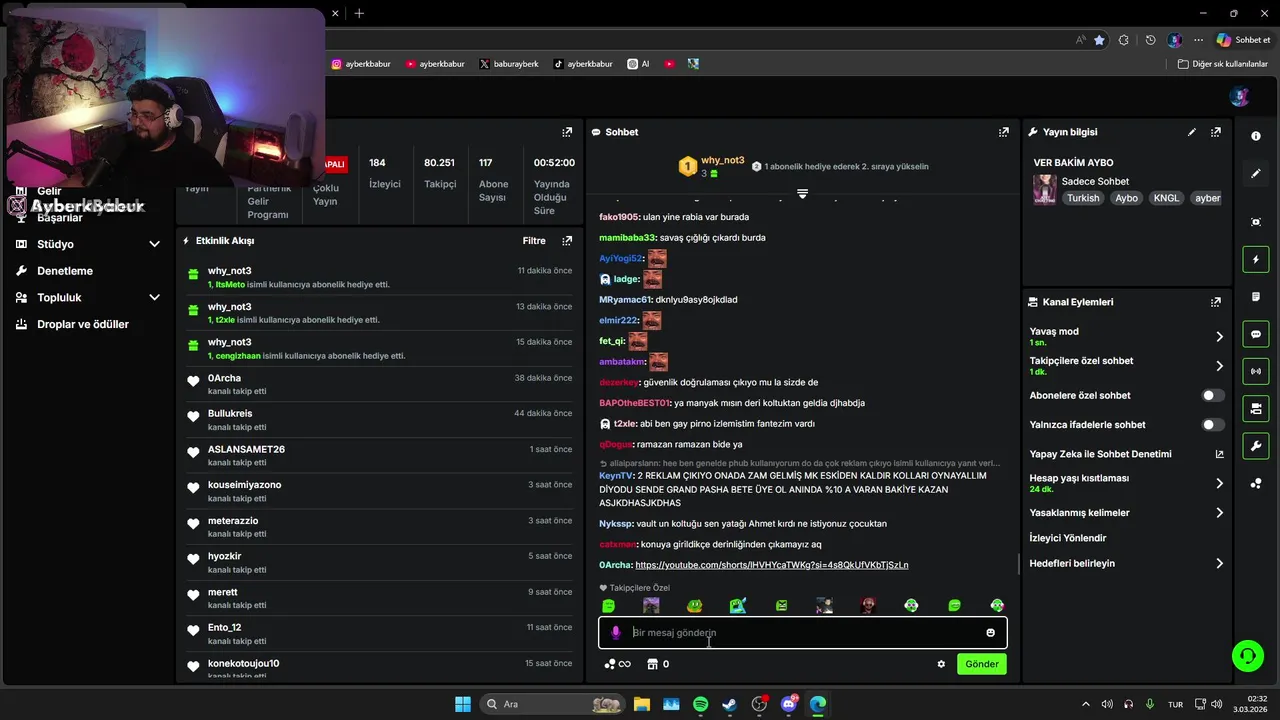Click the Windows taskbar search box

[x=551, y=704]
